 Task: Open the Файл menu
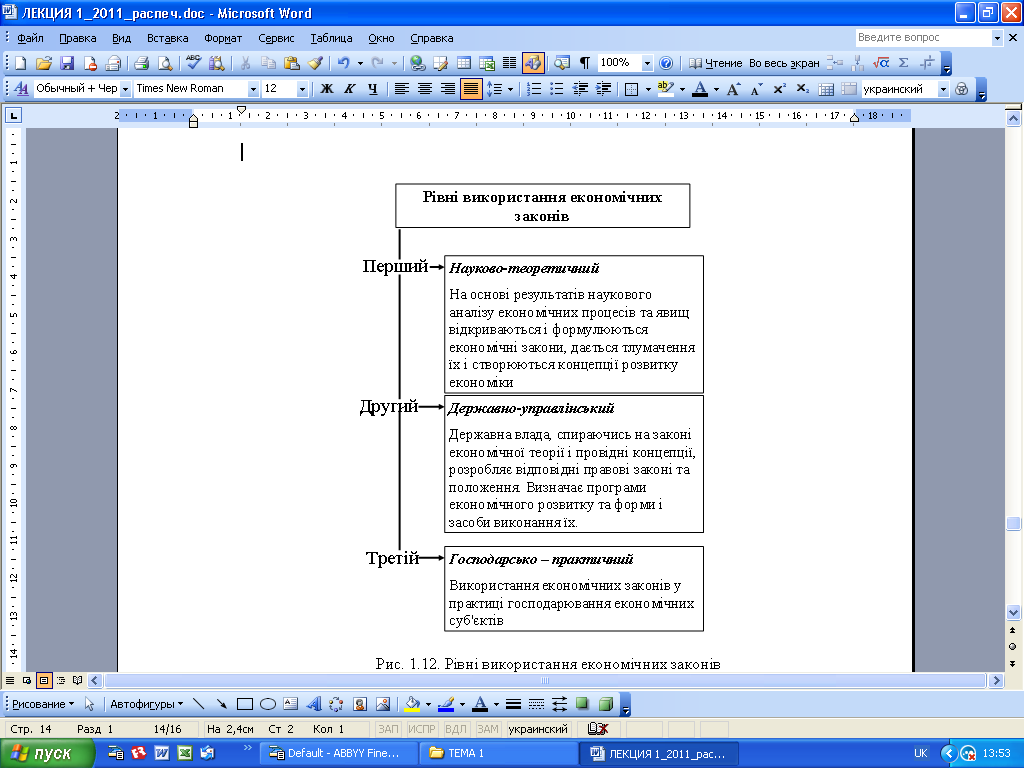click(30, 38)
